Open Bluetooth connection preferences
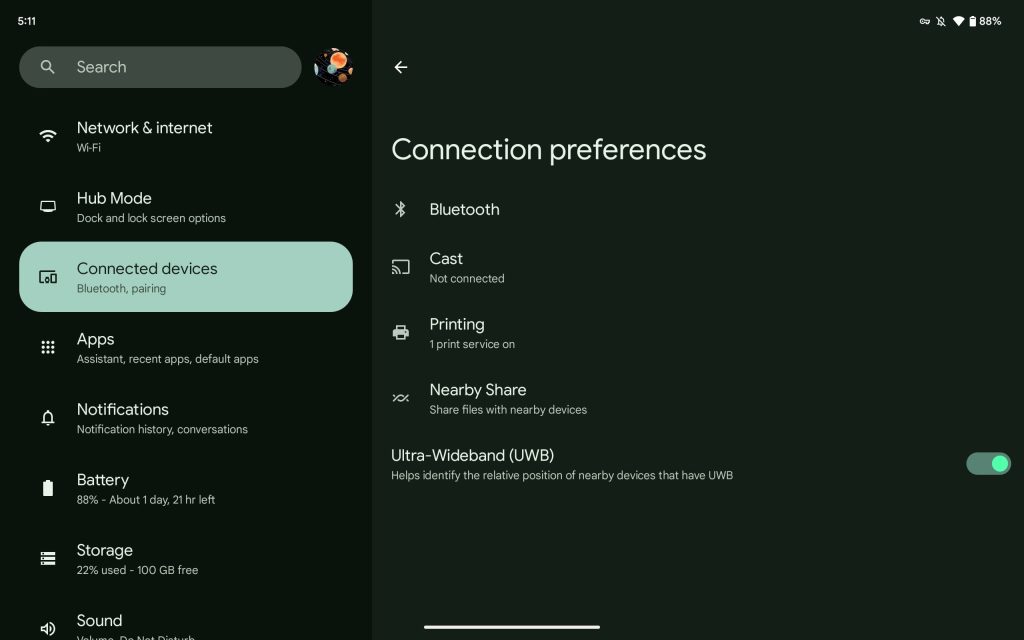 pyautogui.click(x=464, y=209)
